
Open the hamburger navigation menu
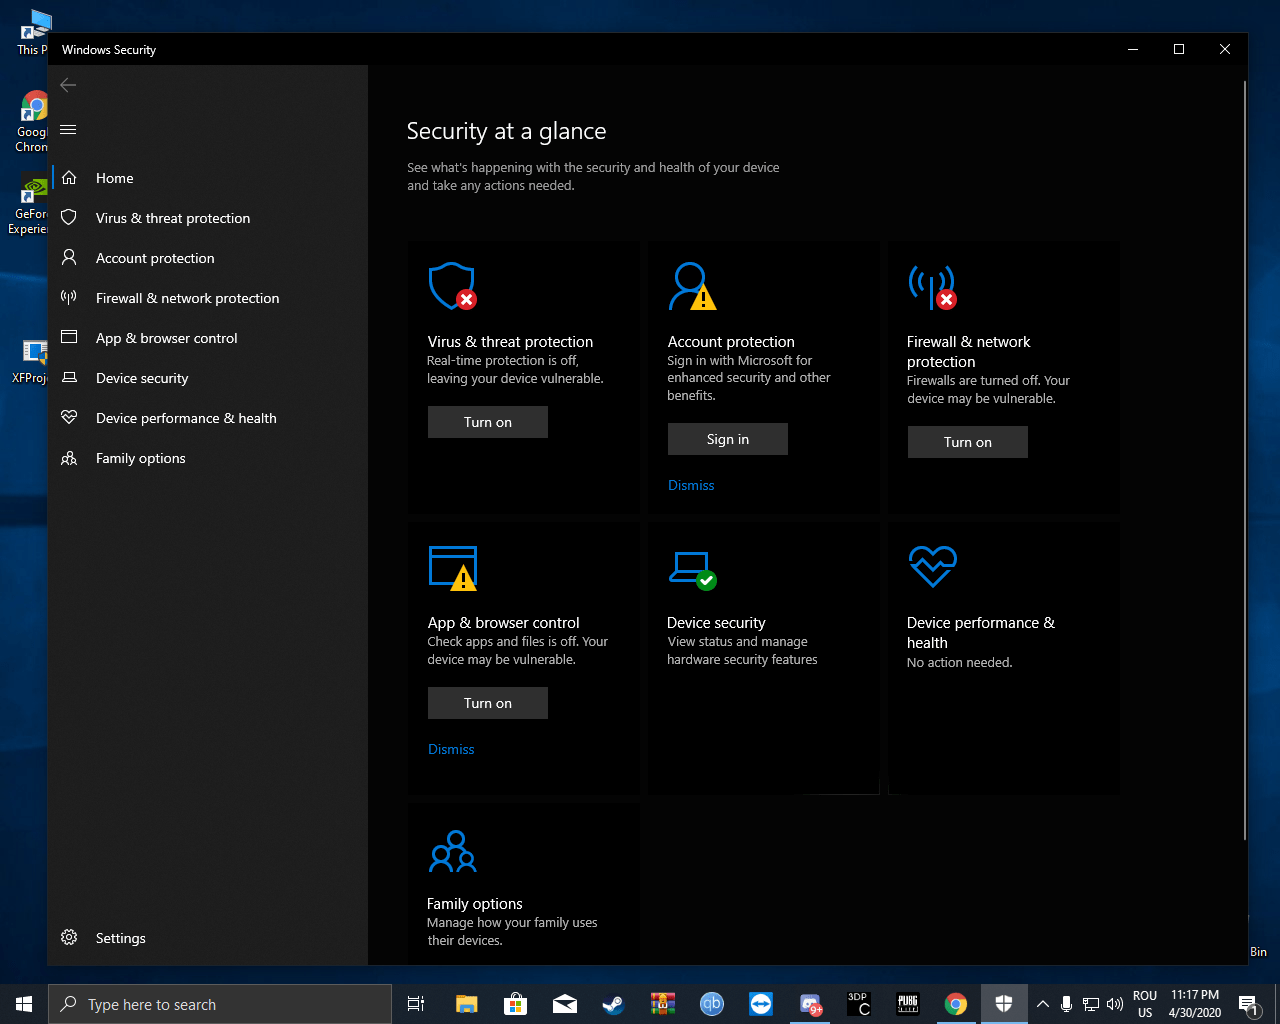tap(68, 130)
